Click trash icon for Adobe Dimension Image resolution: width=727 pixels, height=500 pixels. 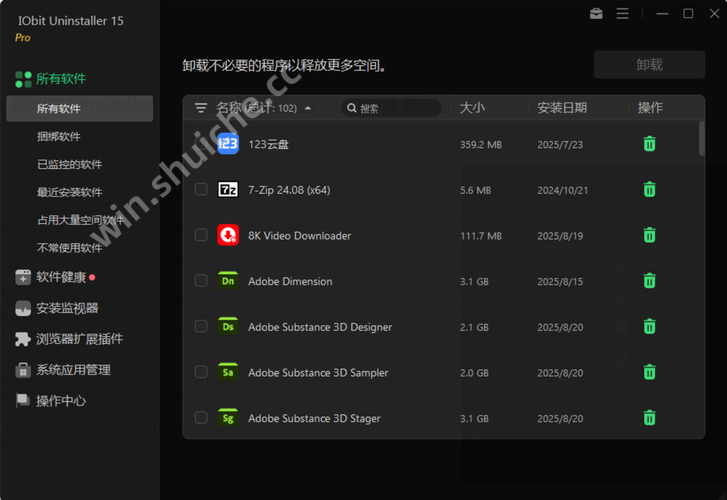tap(649, 281)
